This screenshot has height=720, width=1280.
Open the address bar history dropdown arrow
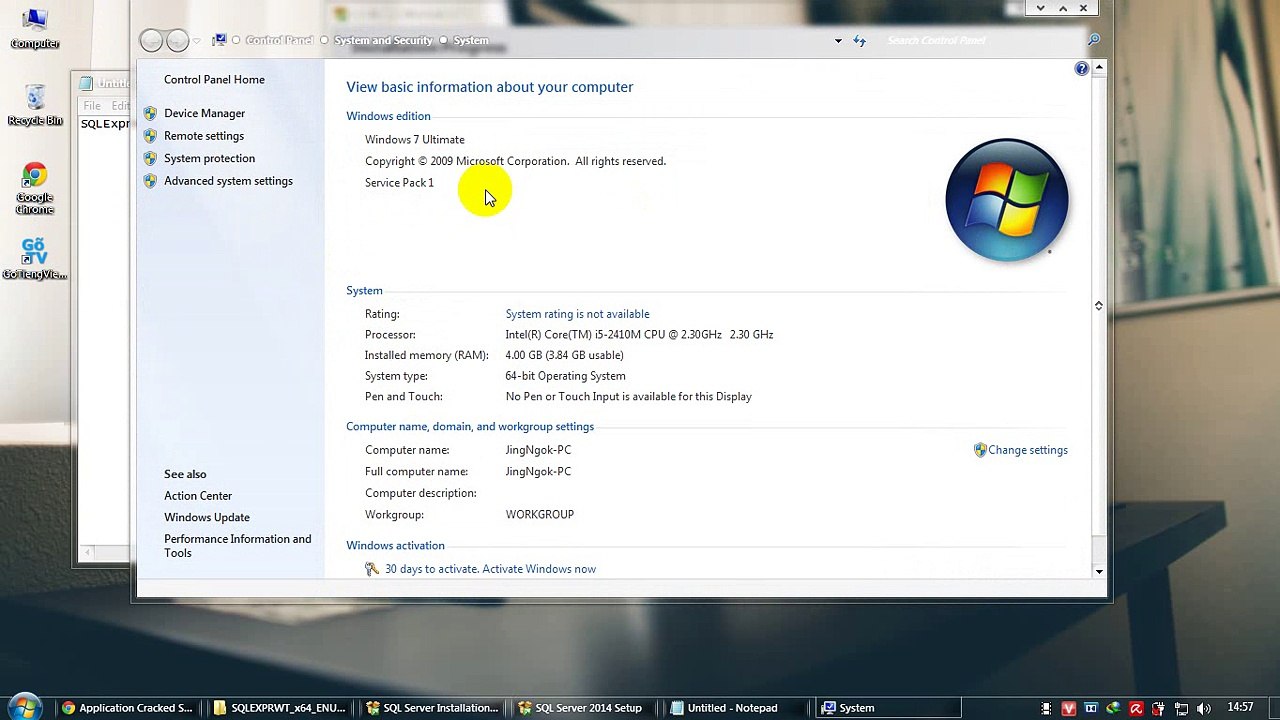[838, 41]
